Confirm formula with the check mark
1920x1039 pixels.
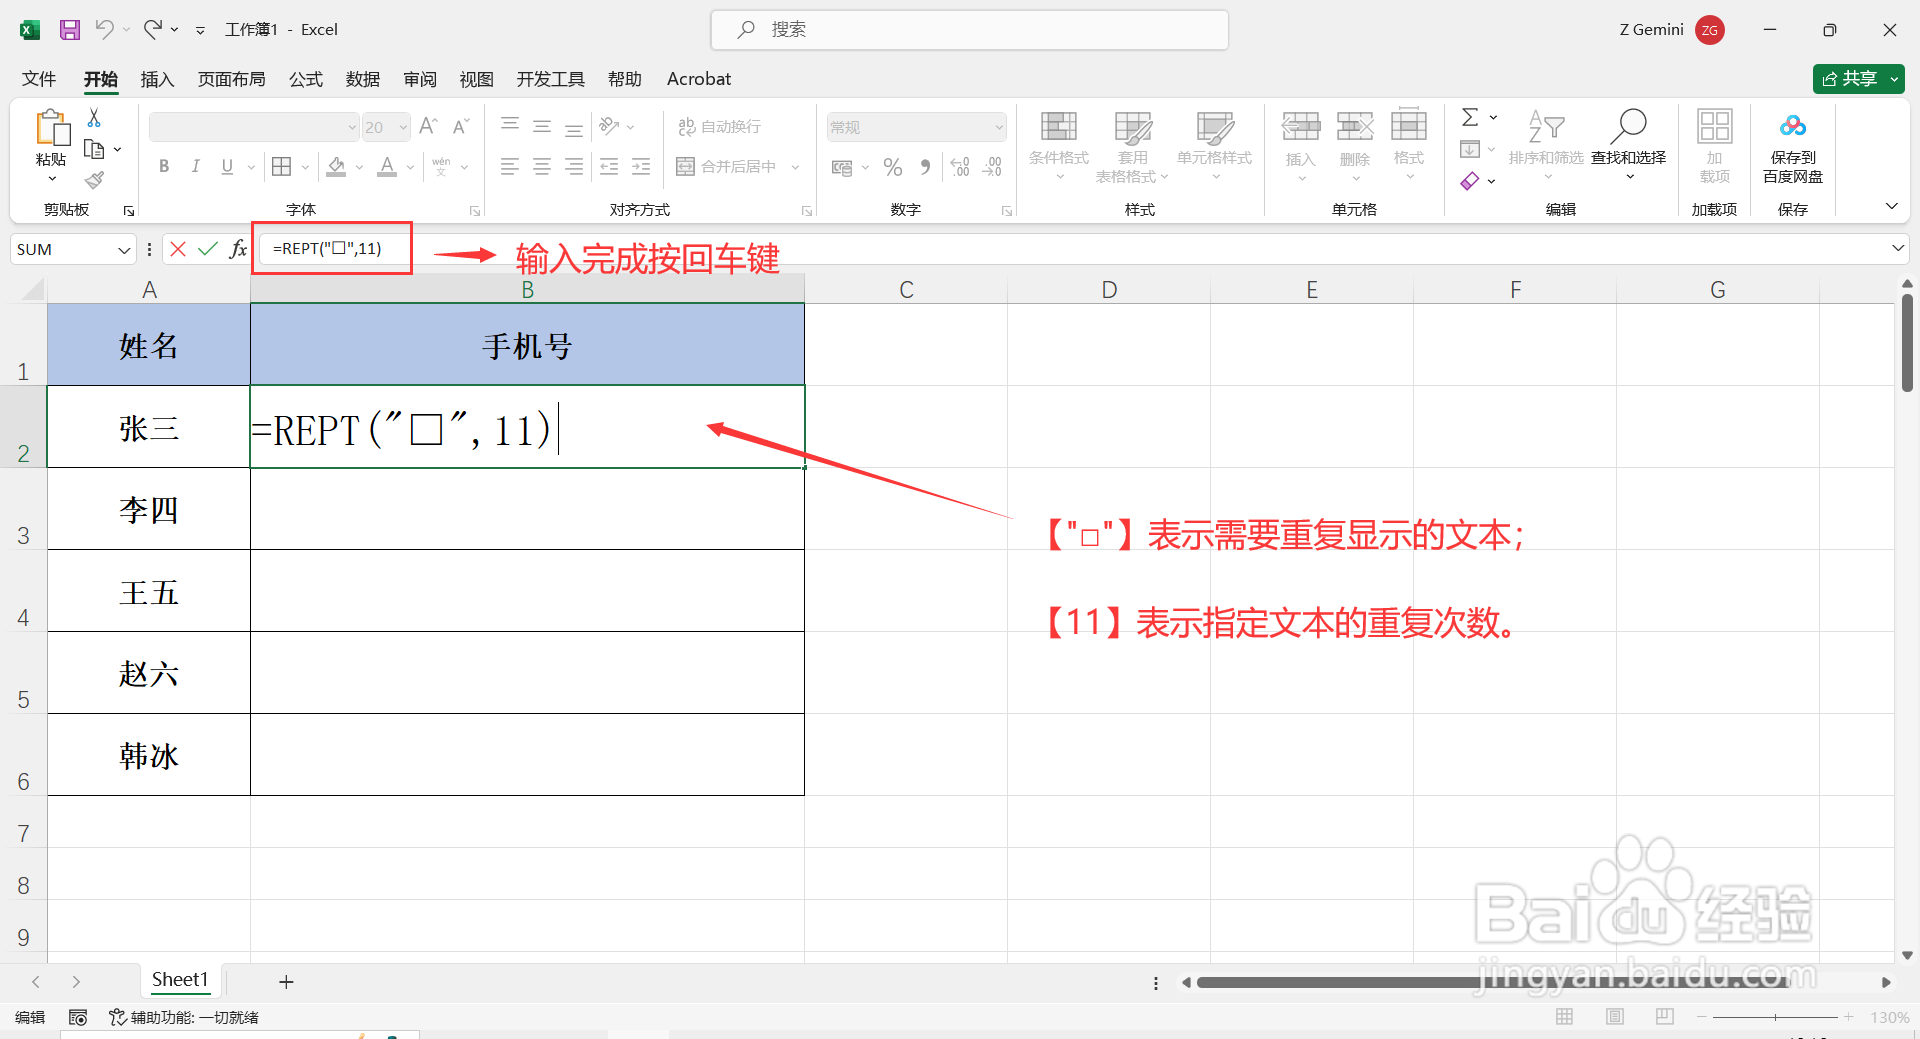coord(207,248)
